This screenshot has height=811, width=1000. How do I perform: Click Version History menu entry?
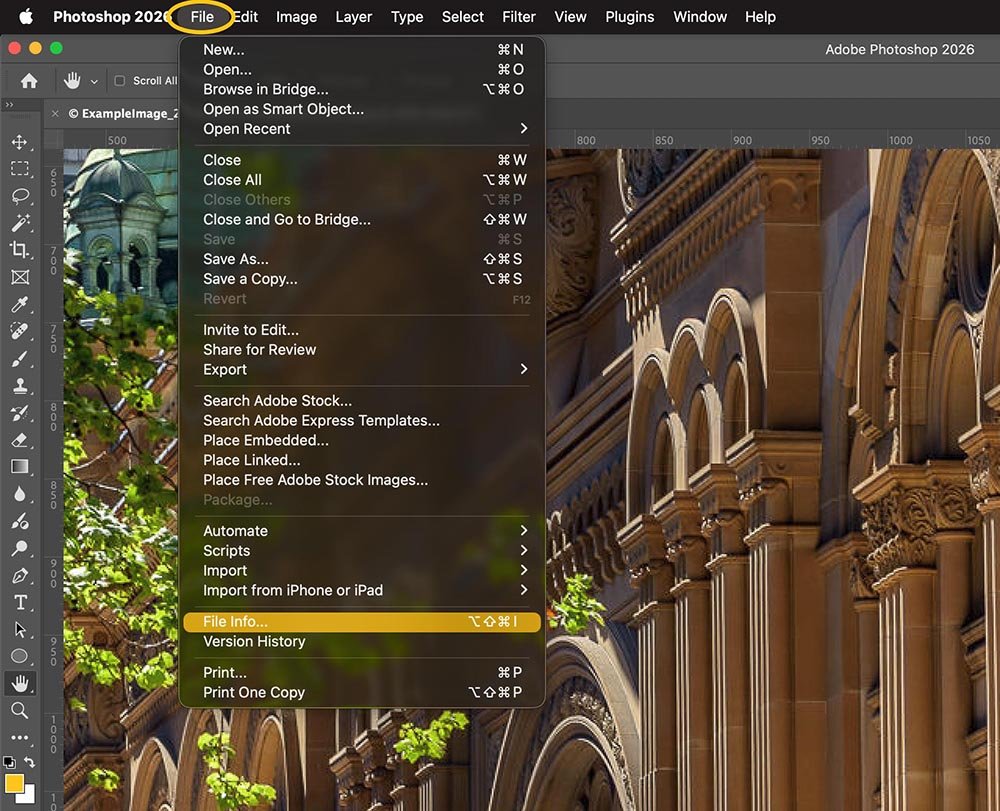(x=362, y=641)
